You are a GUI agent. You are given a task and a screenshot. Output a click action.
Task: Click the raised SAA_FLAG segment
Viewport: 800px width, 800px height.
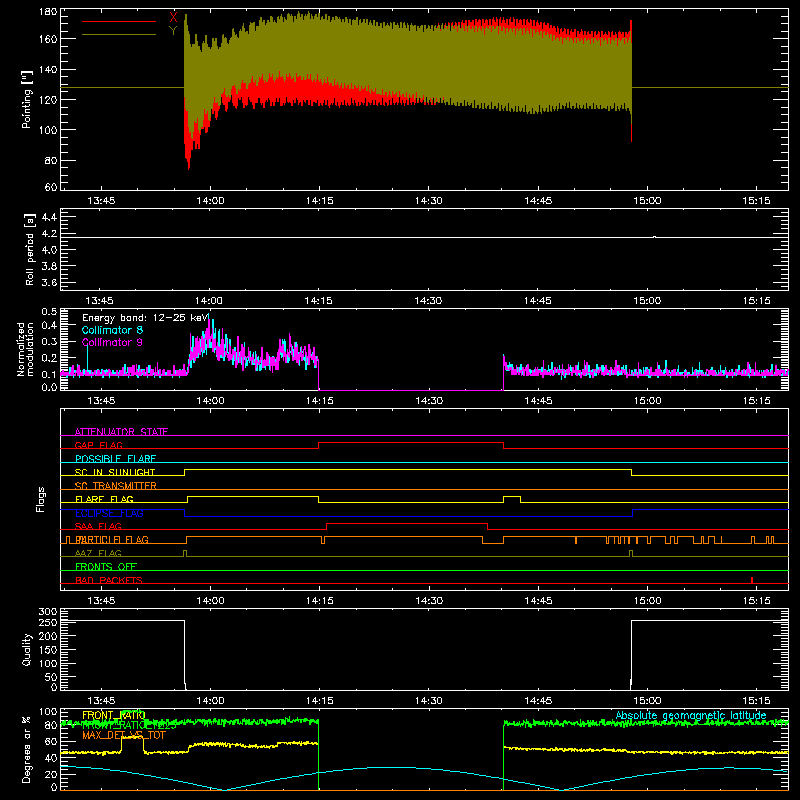click(x=407, y=523)
